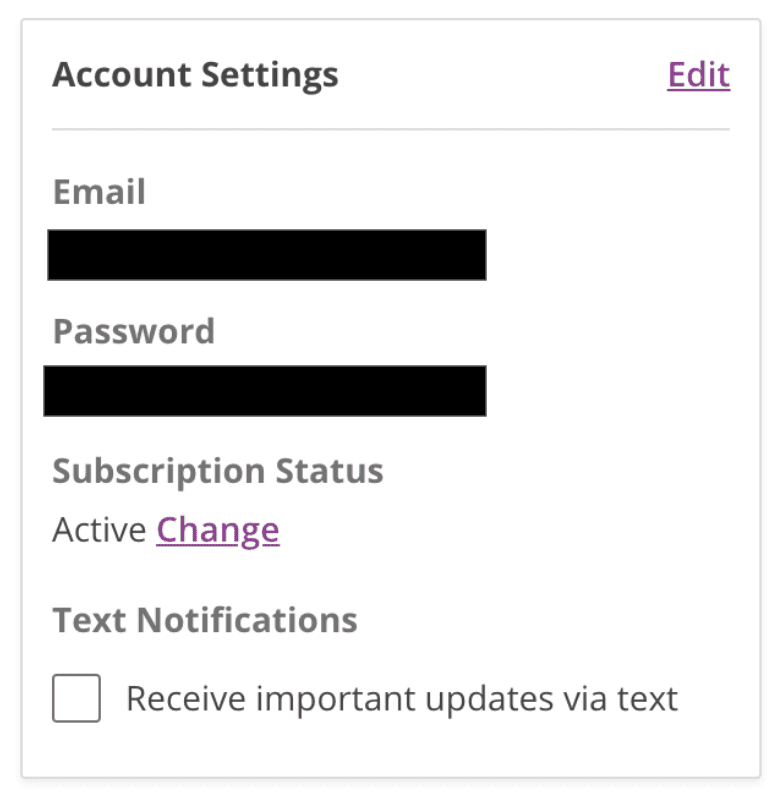This screenshot has height=798, width=782.
Task: Click the Password field label
Action: (134, 331)
